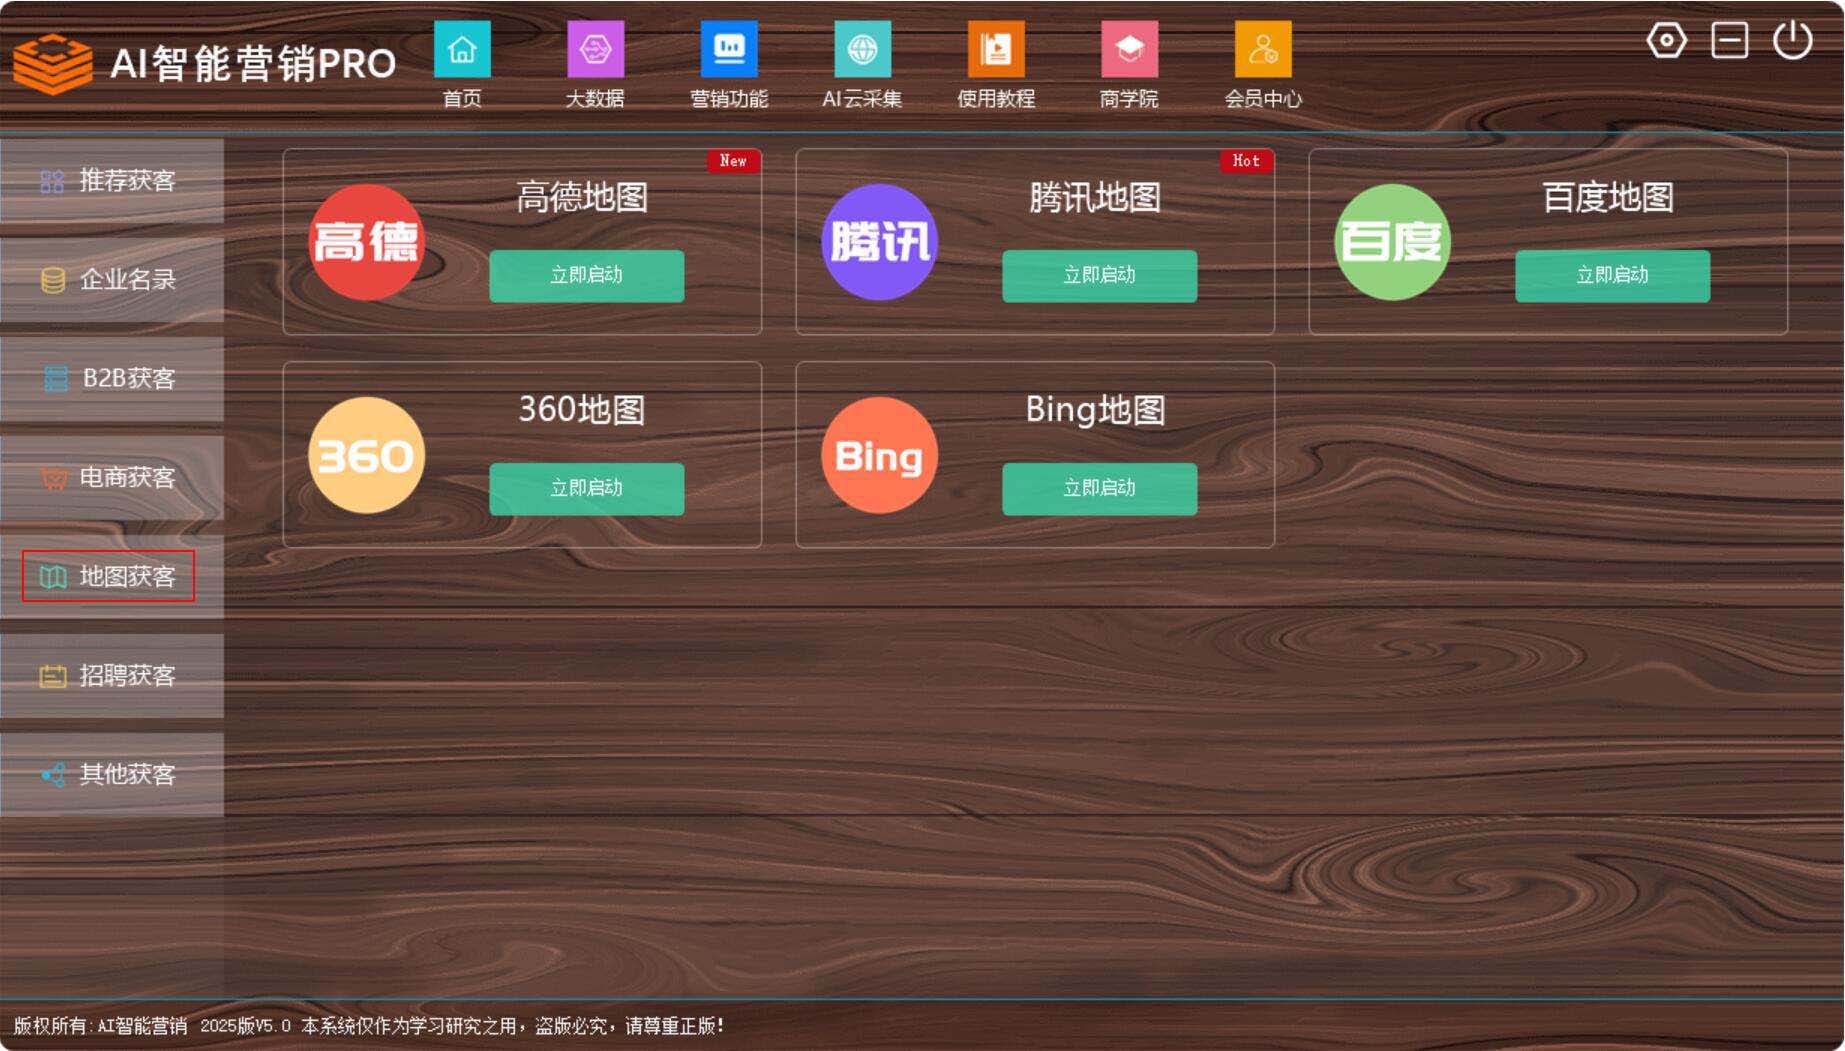Click the 商学院 academy icon
Screen dimensions: 1845x1051
pos(1129,50)
